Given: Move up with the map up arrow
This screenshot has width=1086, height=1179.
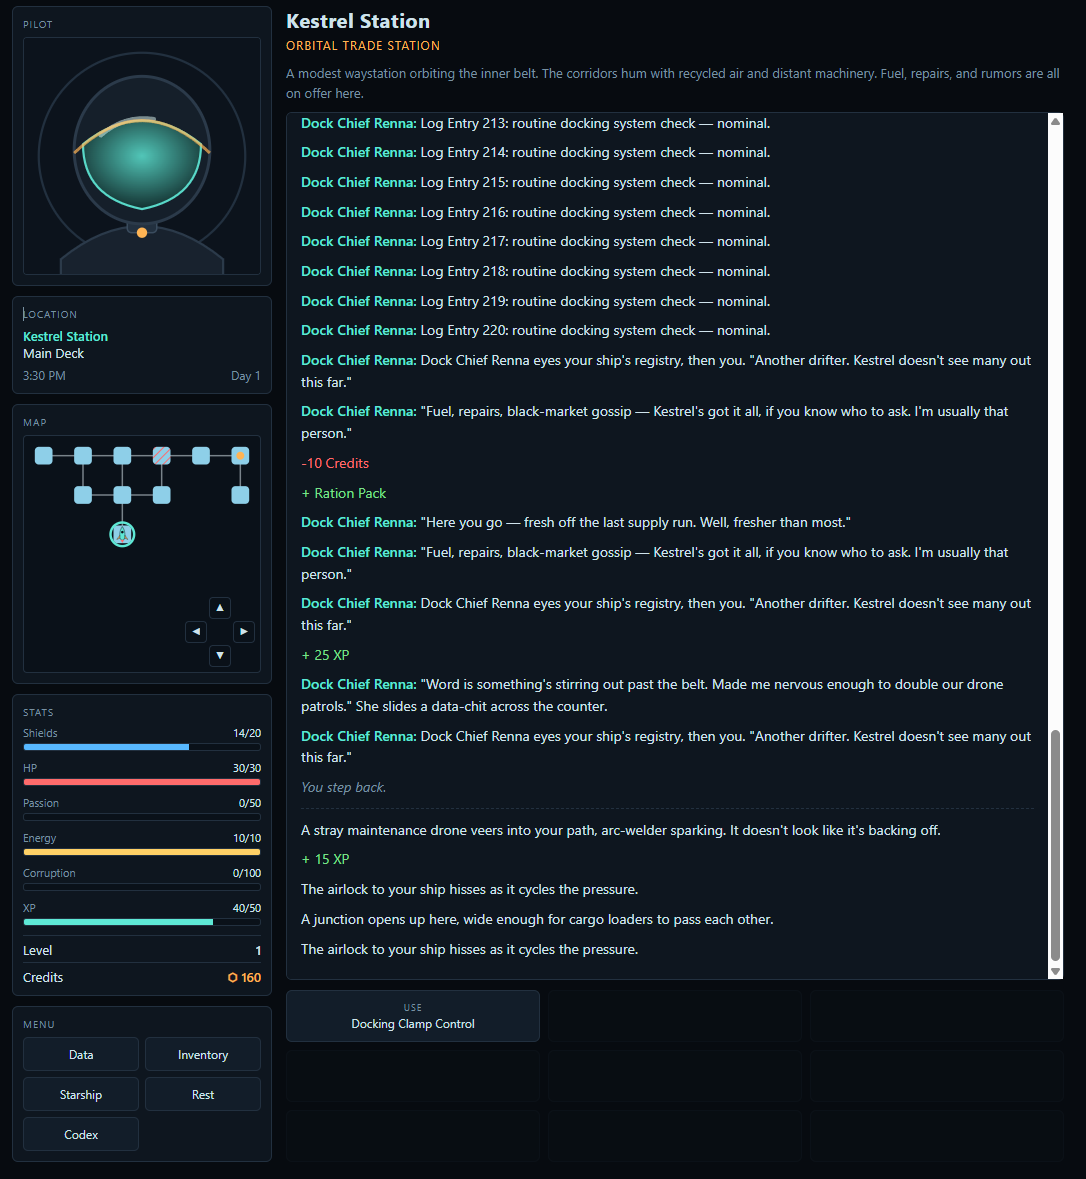Looking at the screenshot, I should [220, 608].
